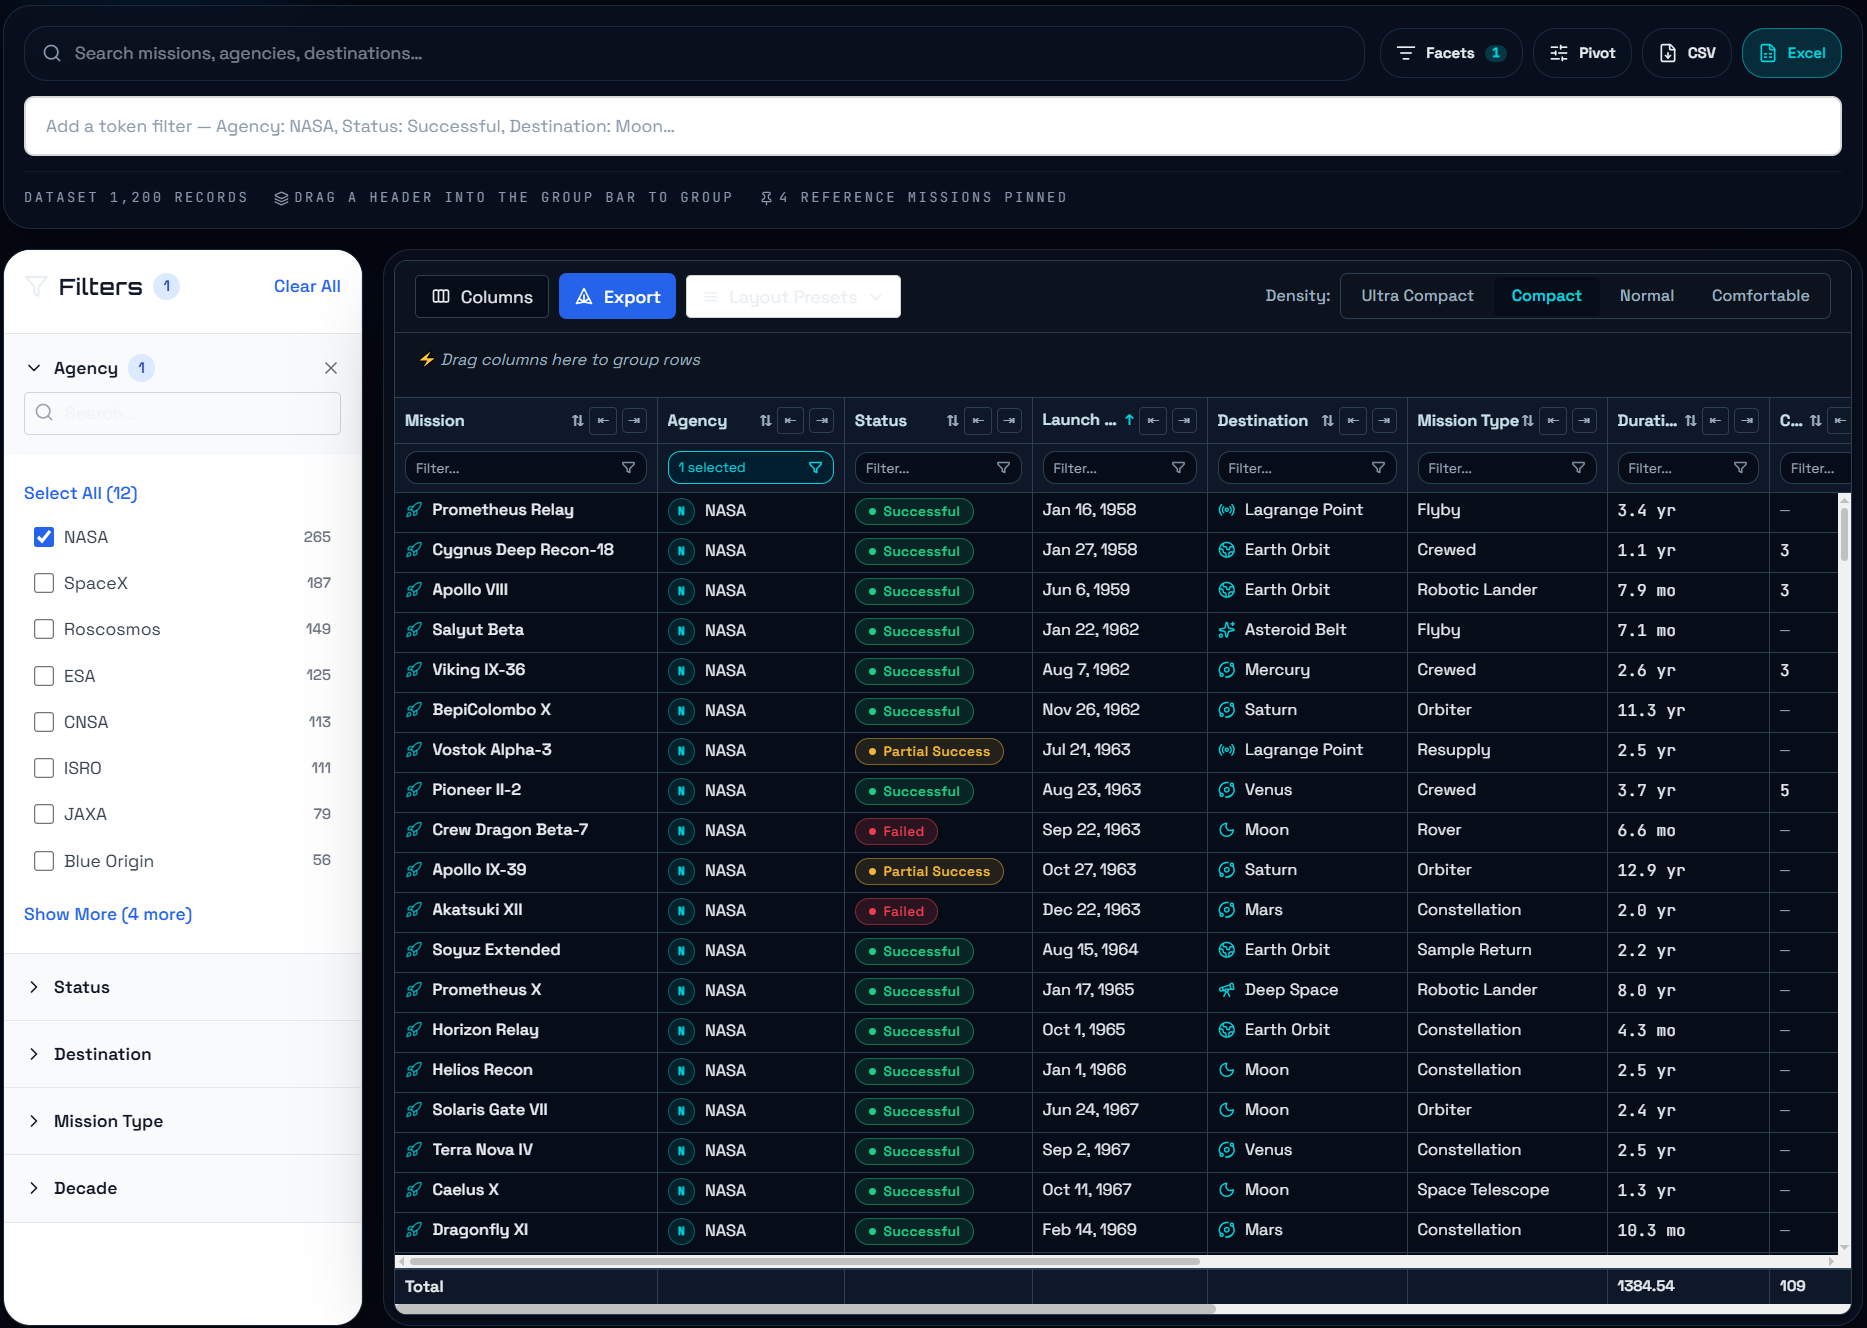
Task: Expand the Decade filter group
Action: pos(34,1188)
